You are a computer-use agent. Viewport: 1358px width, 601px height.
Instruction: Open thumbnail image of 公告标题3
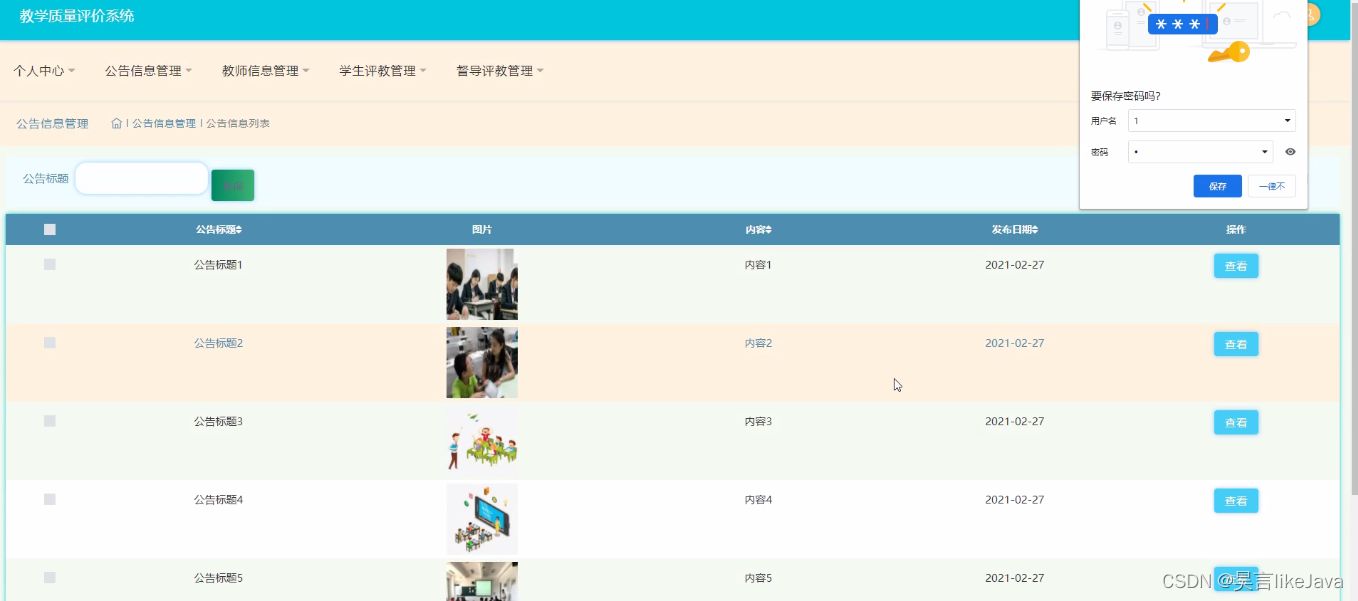(482, 440)
